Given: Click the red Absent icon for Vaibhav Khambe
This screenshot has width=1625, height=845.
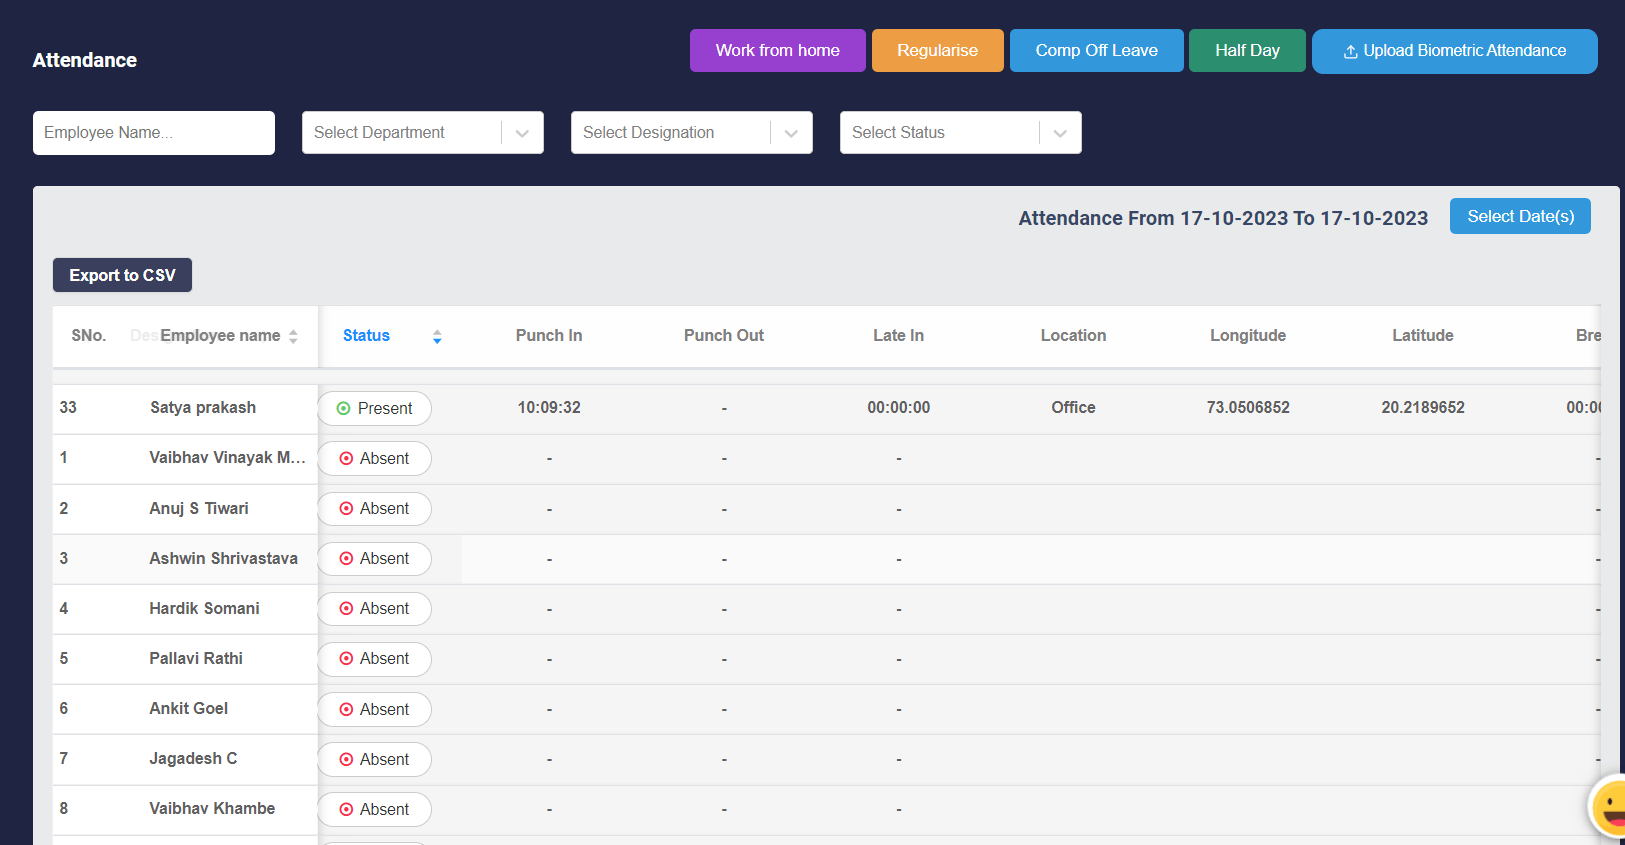Looking at the screenshot, I should [x=346, y=809].
